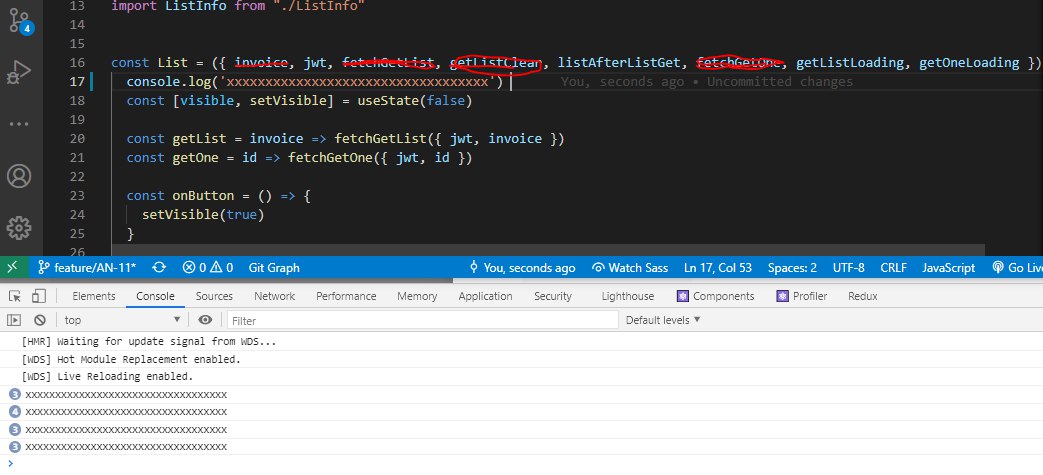1043x475 pixels.
Task: Change end of line sequence CRLF
Action: (893, 267)
